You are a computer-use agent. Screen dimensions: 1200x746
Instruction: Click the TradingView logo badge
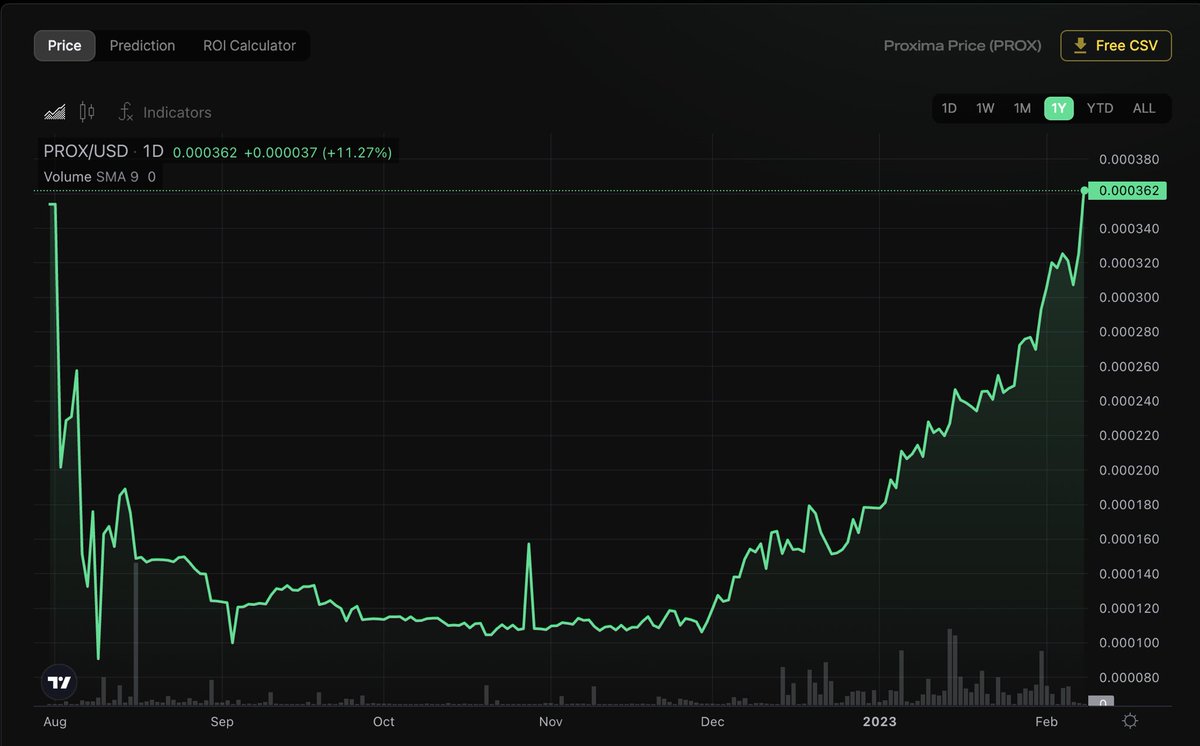pyautogui.click(x=59, y=683)
